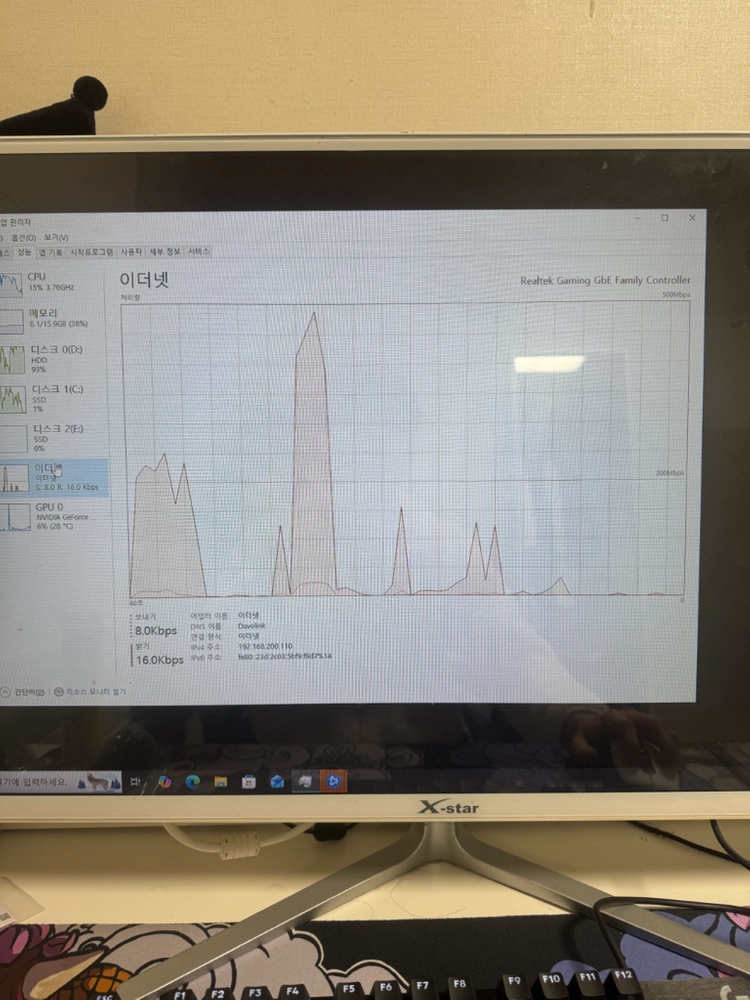The image size is (750, 1000).
Task: Open 리소스 모니터 열기 link
Action: [x=90, y=692]
